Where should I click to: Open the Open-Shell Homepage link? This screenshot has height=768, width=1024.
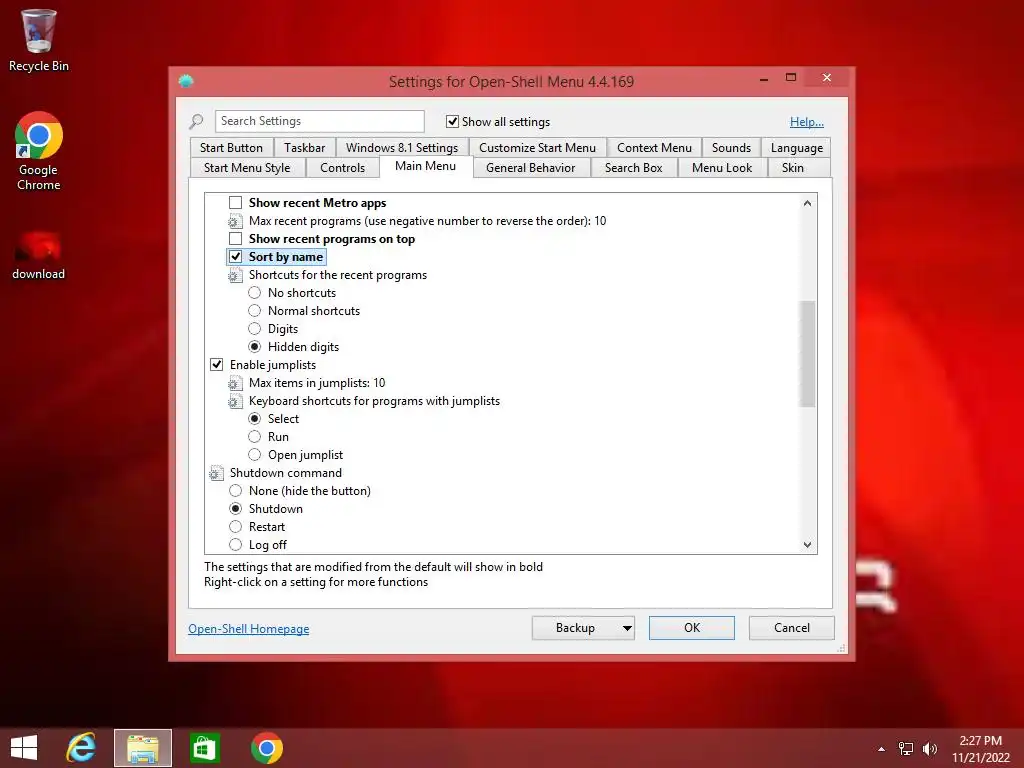click(249, 629)
